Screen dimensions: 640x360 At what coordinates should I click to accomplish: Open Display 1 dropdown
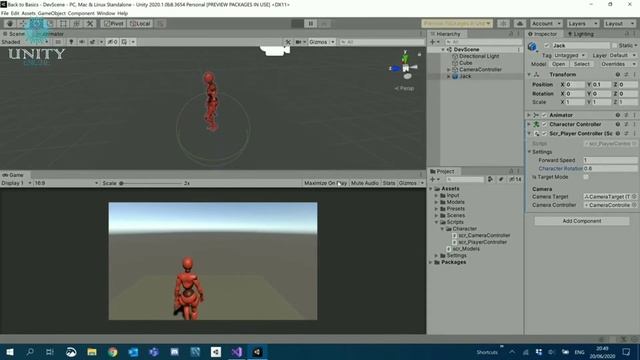coord(16,183)
